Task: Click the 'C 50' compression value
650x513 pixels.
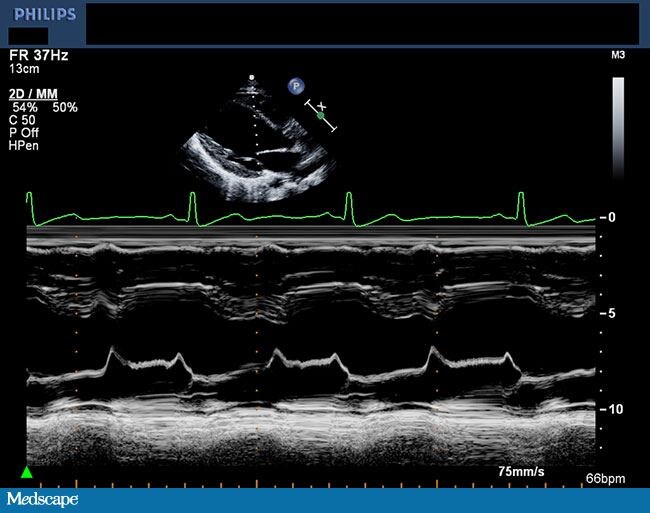Action: tap(22, 120)
